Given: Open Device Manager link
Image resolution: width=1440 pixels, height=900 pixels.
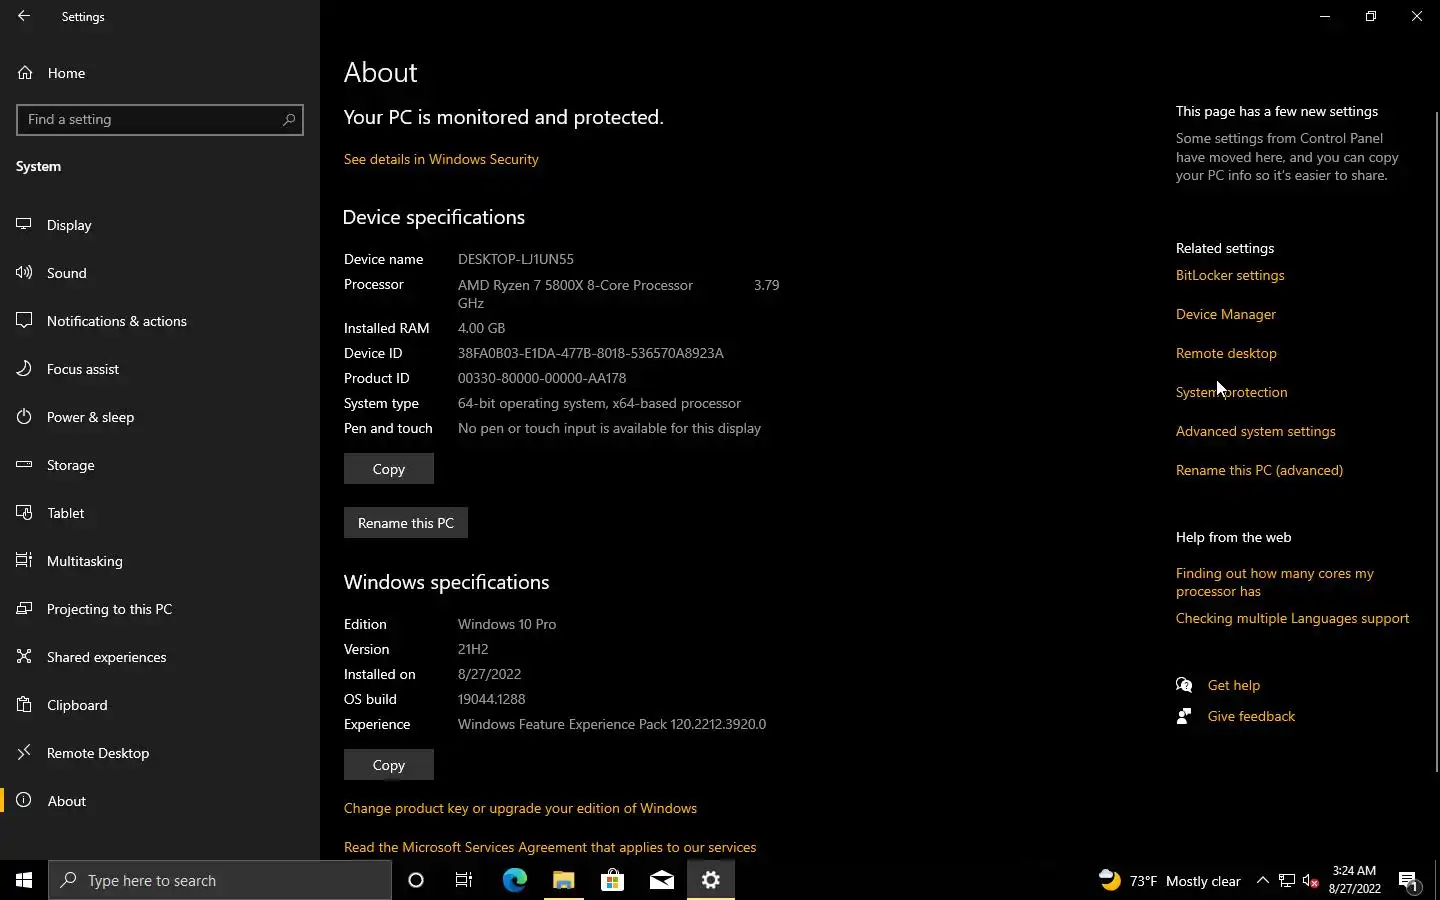Looking at the screenshot, I should pyautogui.click(x=1226, y=314).
